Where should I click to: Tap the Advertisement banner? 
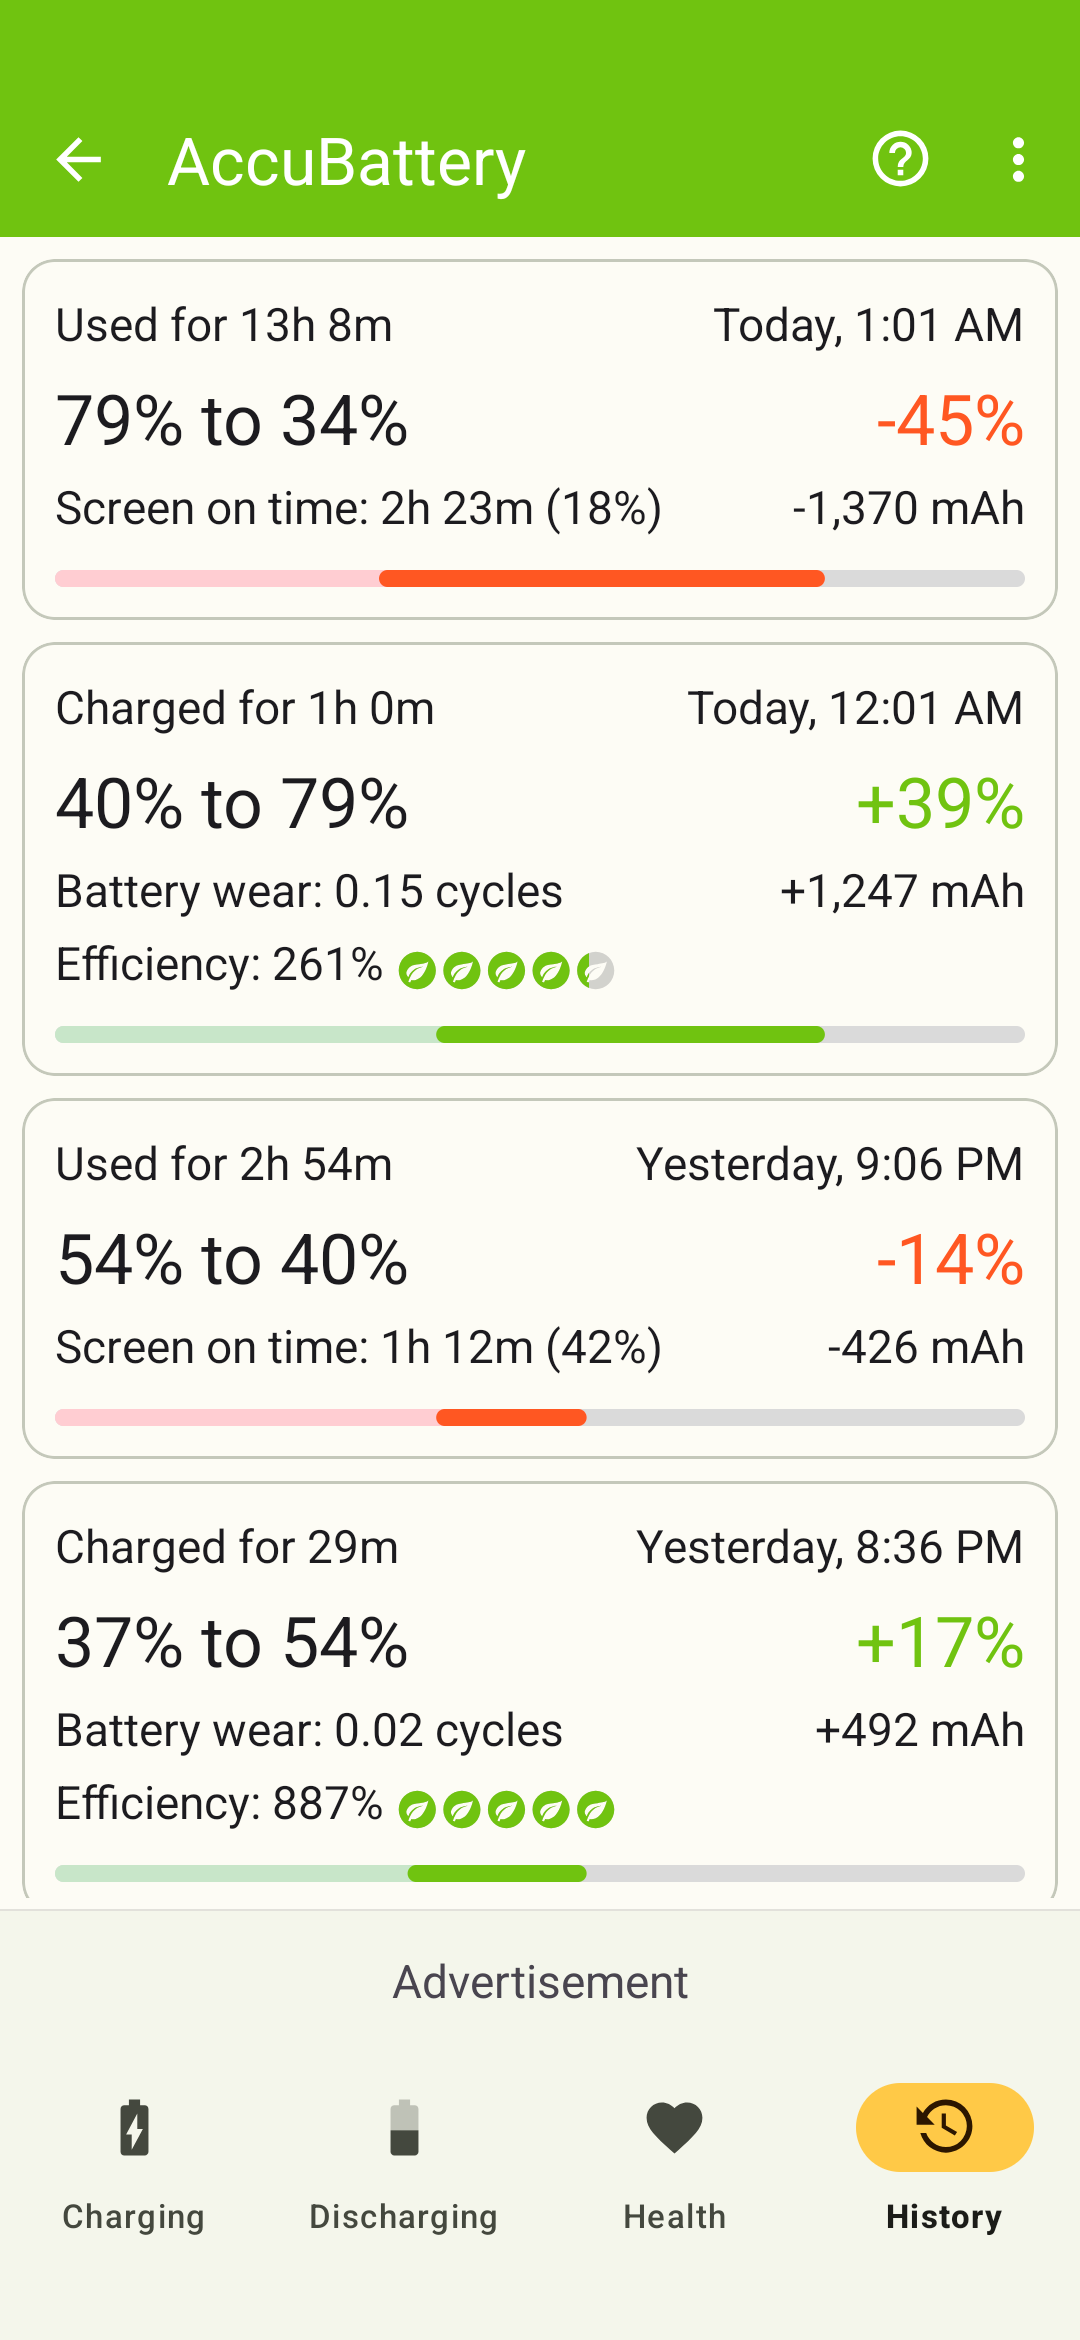pos(540,1982)
